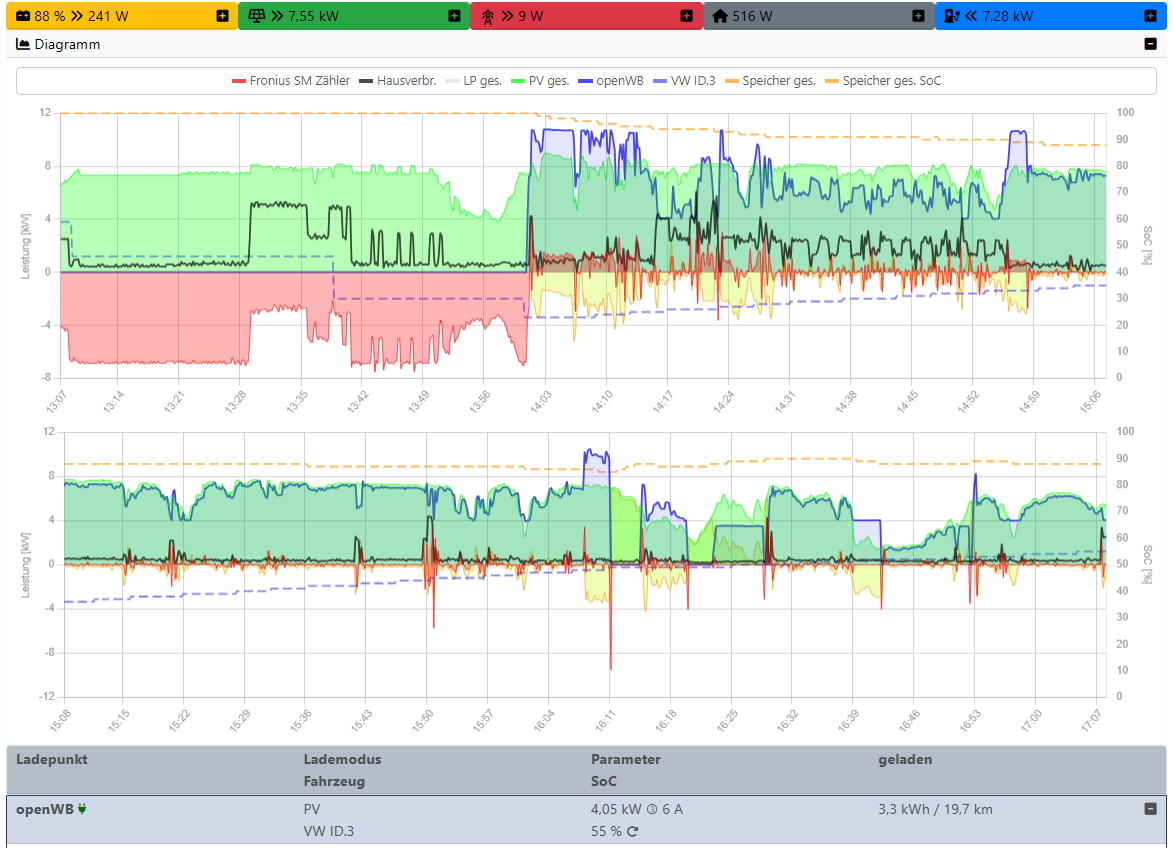Click the grid meter icon on the green tile
Image resolution: width=1173 pixels, height=848 pixels.
point(256,15)
